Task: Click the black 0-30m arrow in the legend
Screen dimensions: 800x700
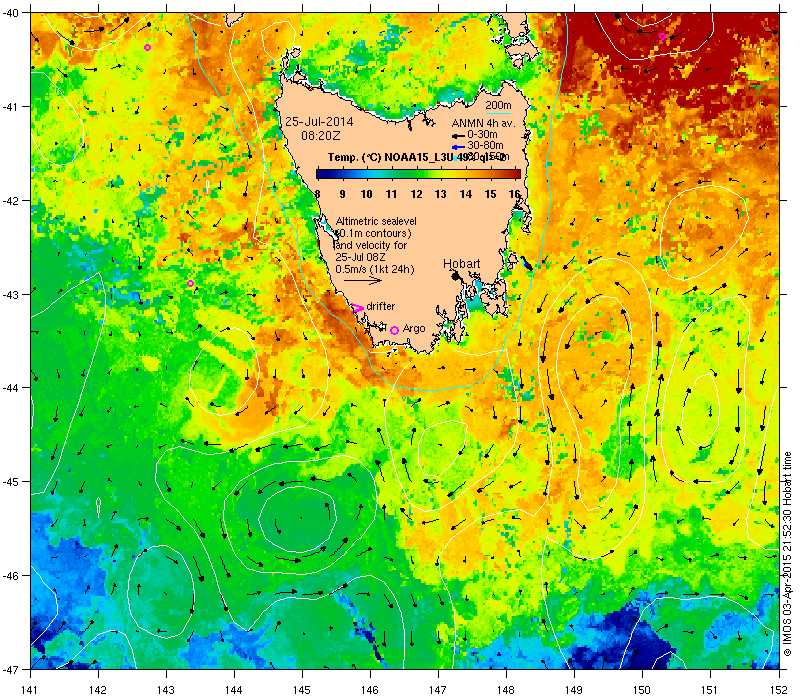Action: pyautogui.click(x=458, y=136)
